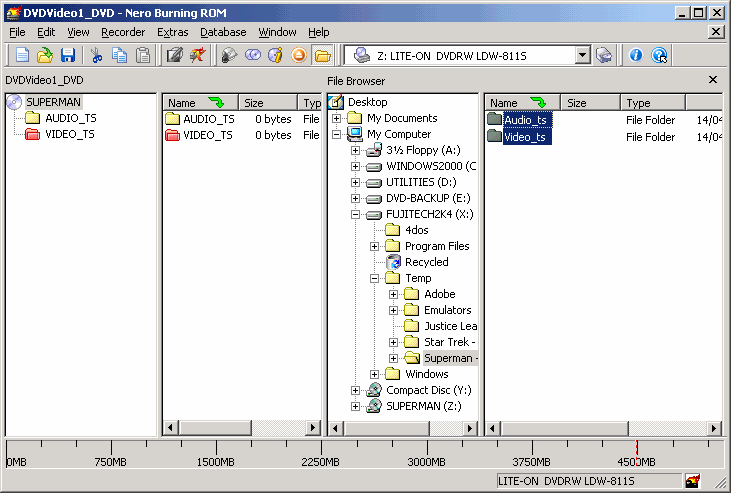The height and width of the screenshot is (493, 731).
Task: Copy the selection using toolbar icon
Action: click(119, 55)
